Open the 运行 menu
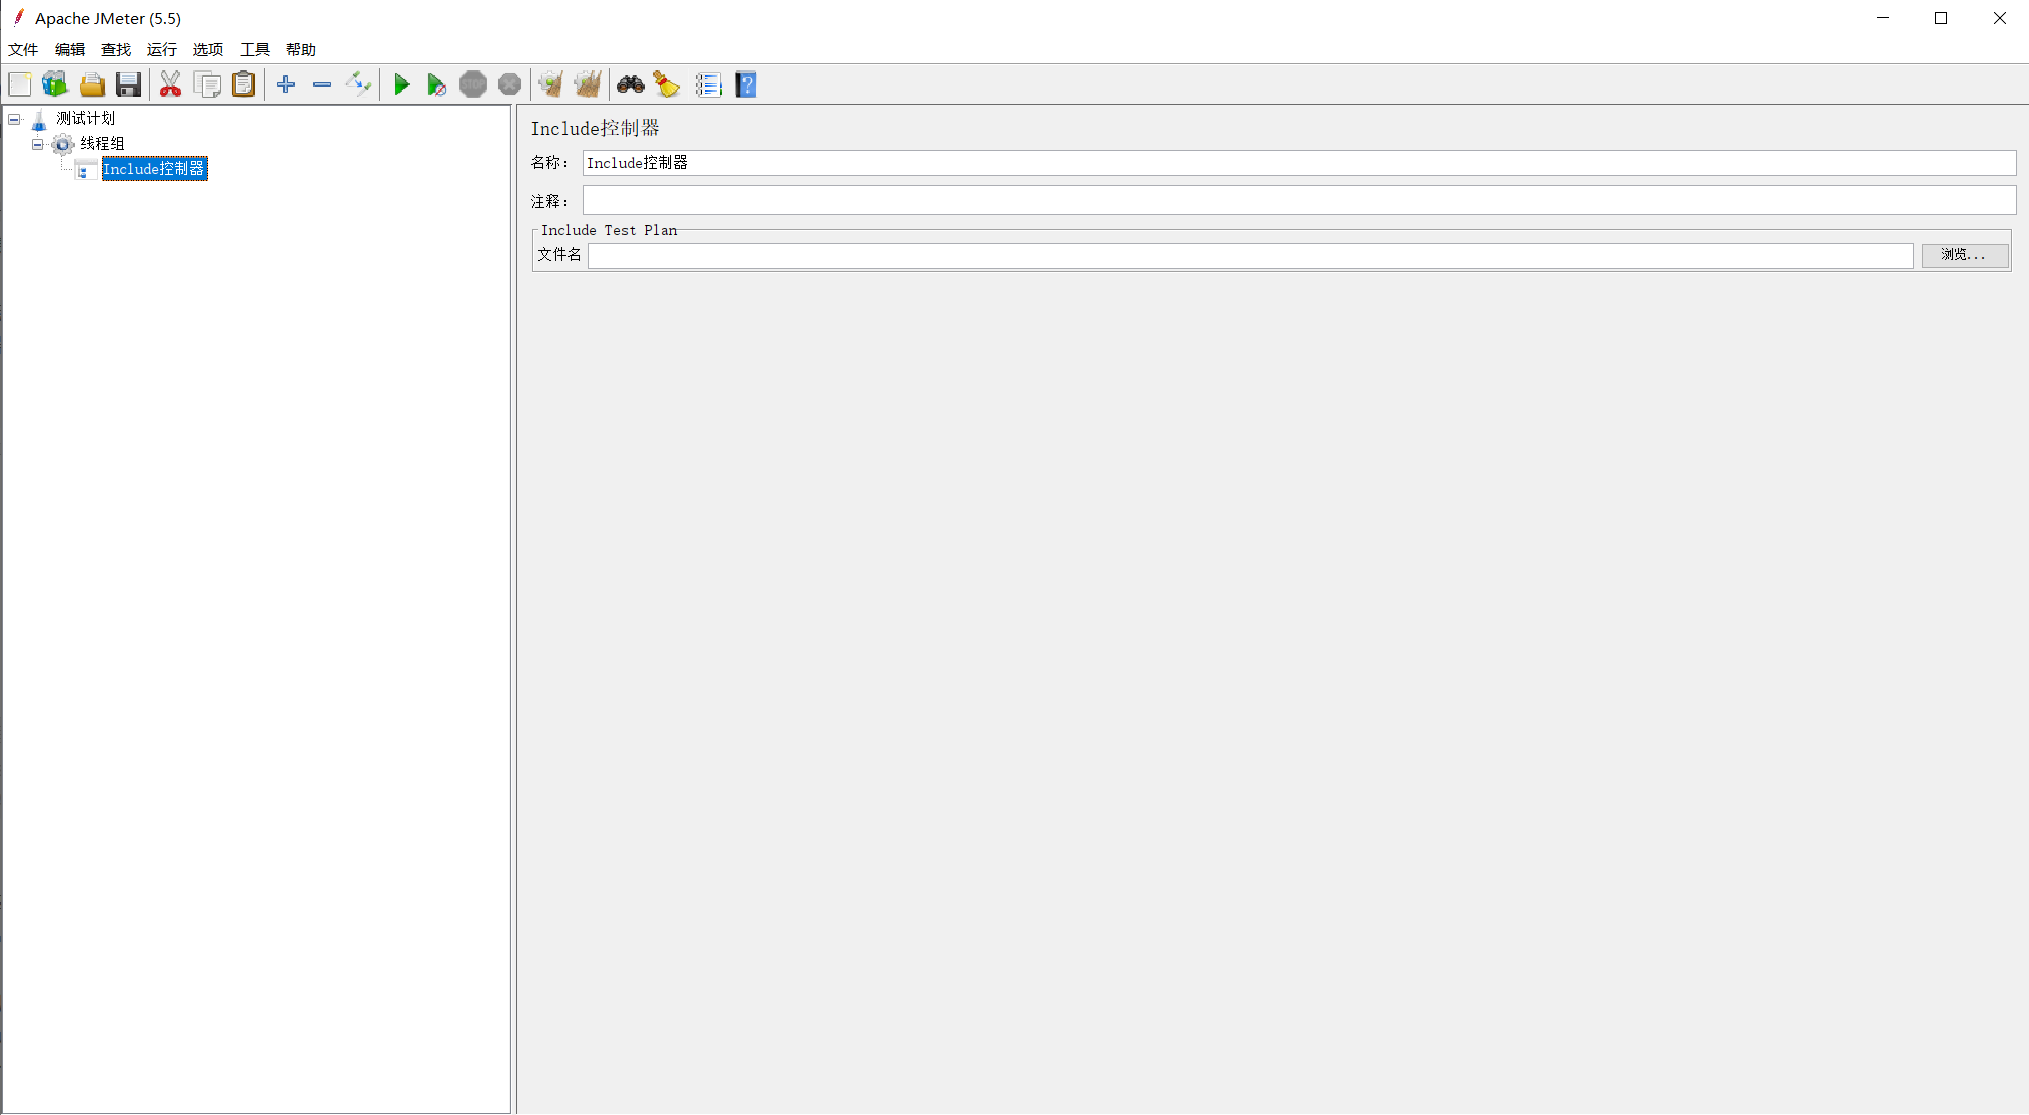Screen dimensions: 2029x1115 click(162, 49)
